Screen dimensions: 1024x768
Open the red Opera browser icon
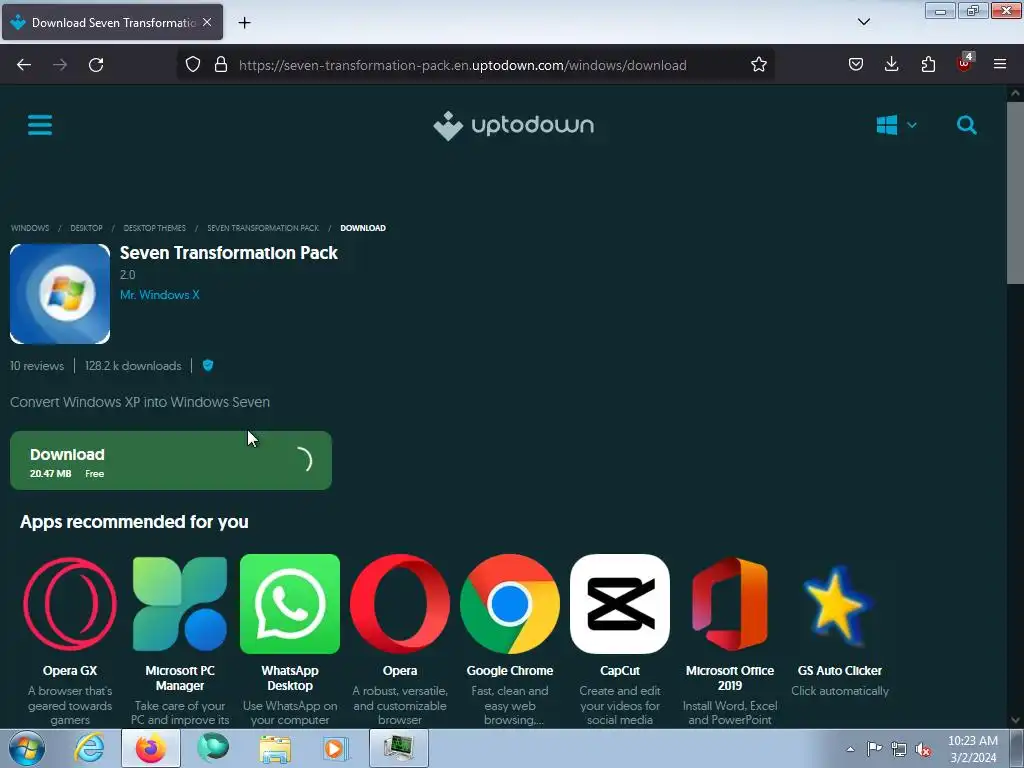400,604
